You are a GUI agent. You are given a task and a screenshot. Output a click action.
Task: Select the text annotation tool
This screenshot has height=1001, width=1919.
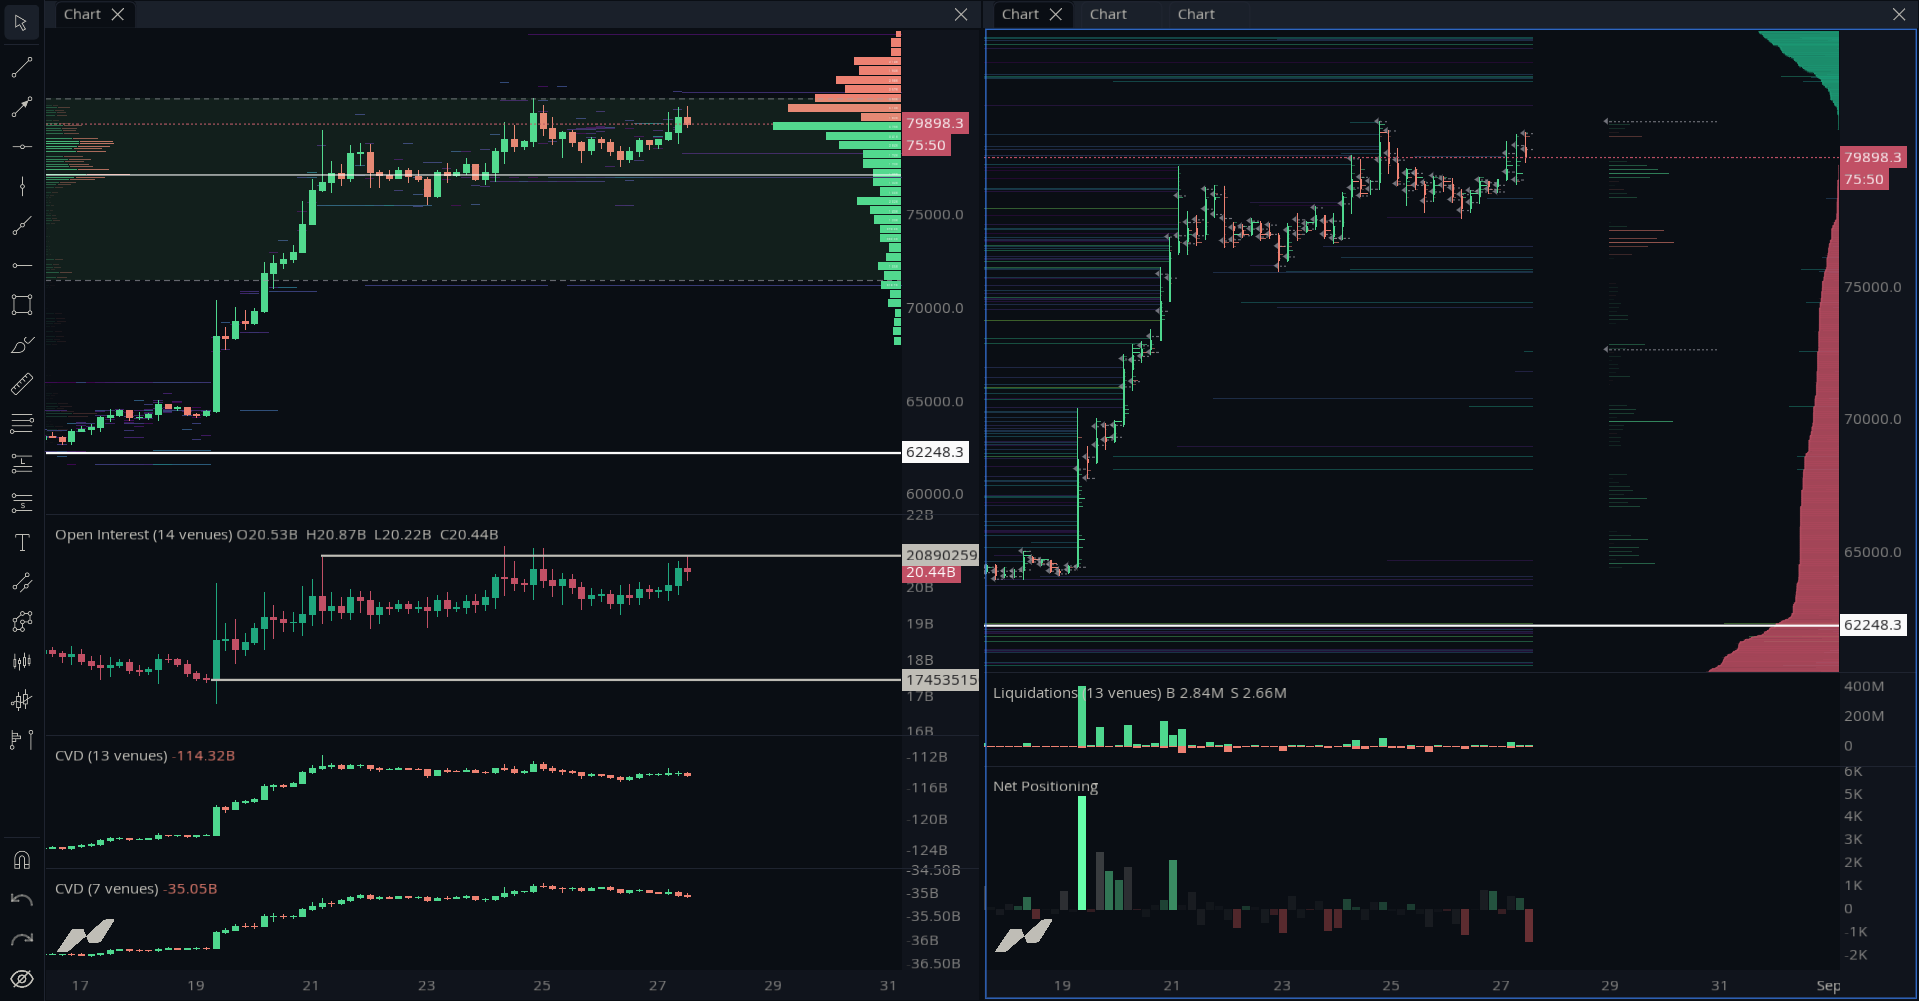(x=21, y=542)
